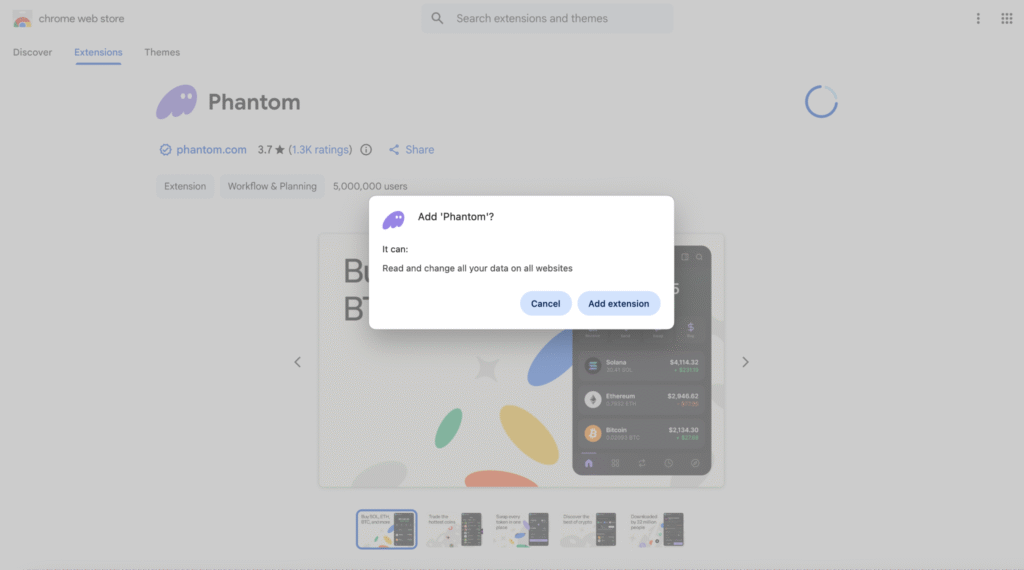1024x570 pixels.
Task: Click the 5,000,000 users text
Action: [x=370, y=186]
